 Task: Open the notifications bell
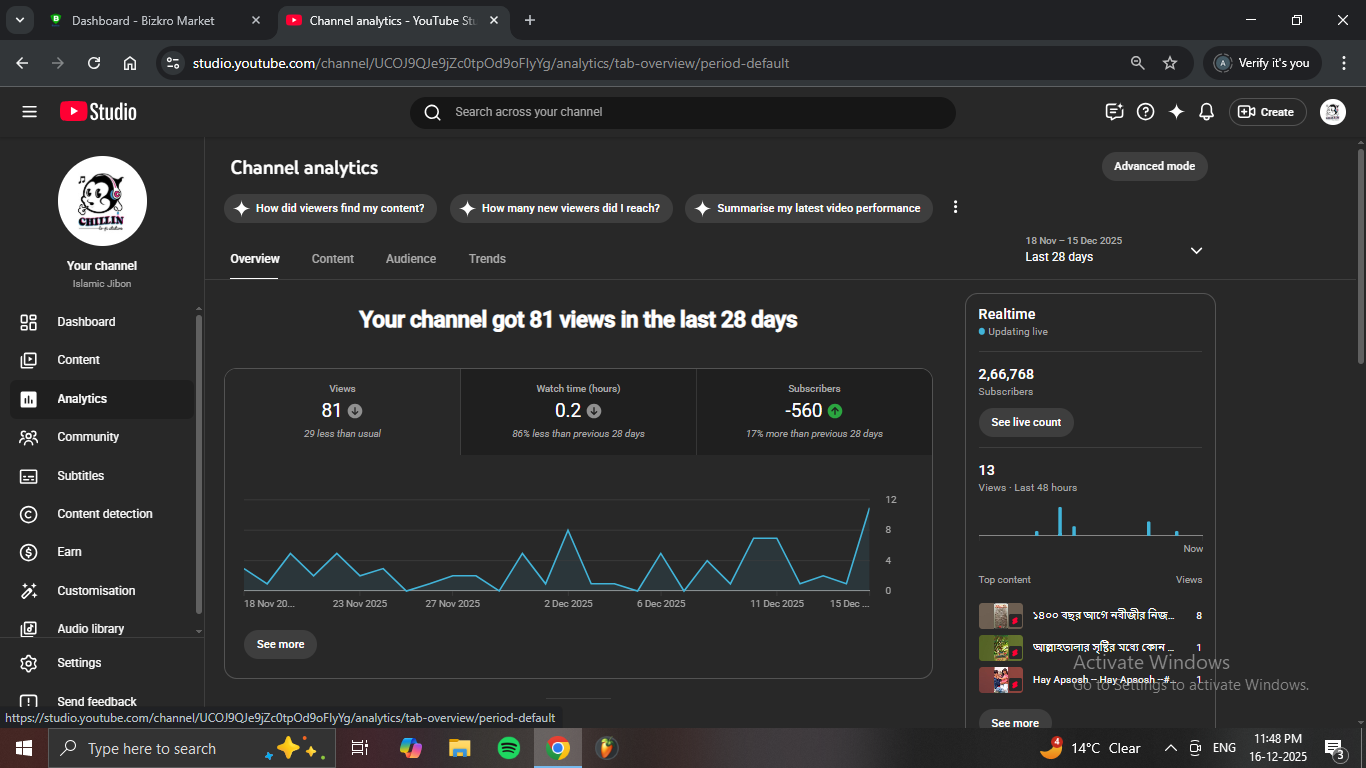click(1207, 112)
